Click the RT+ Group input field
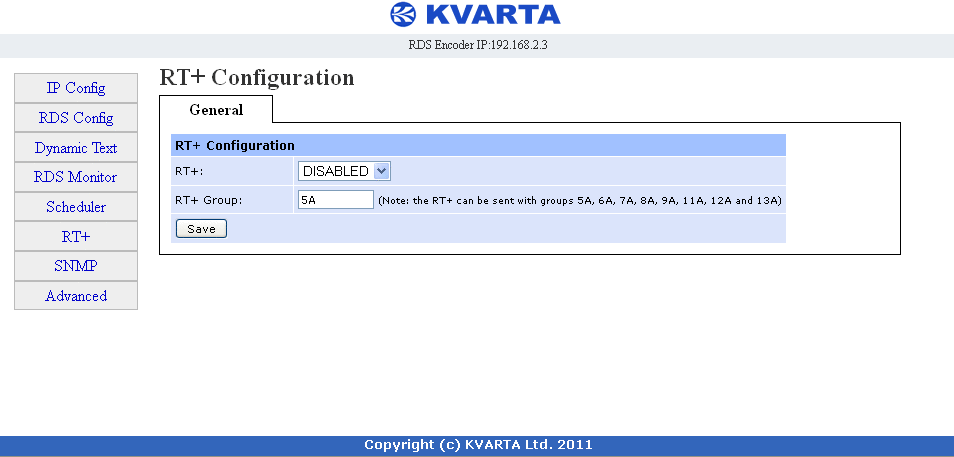Screen dimensions: 954x457 point(336,200)
